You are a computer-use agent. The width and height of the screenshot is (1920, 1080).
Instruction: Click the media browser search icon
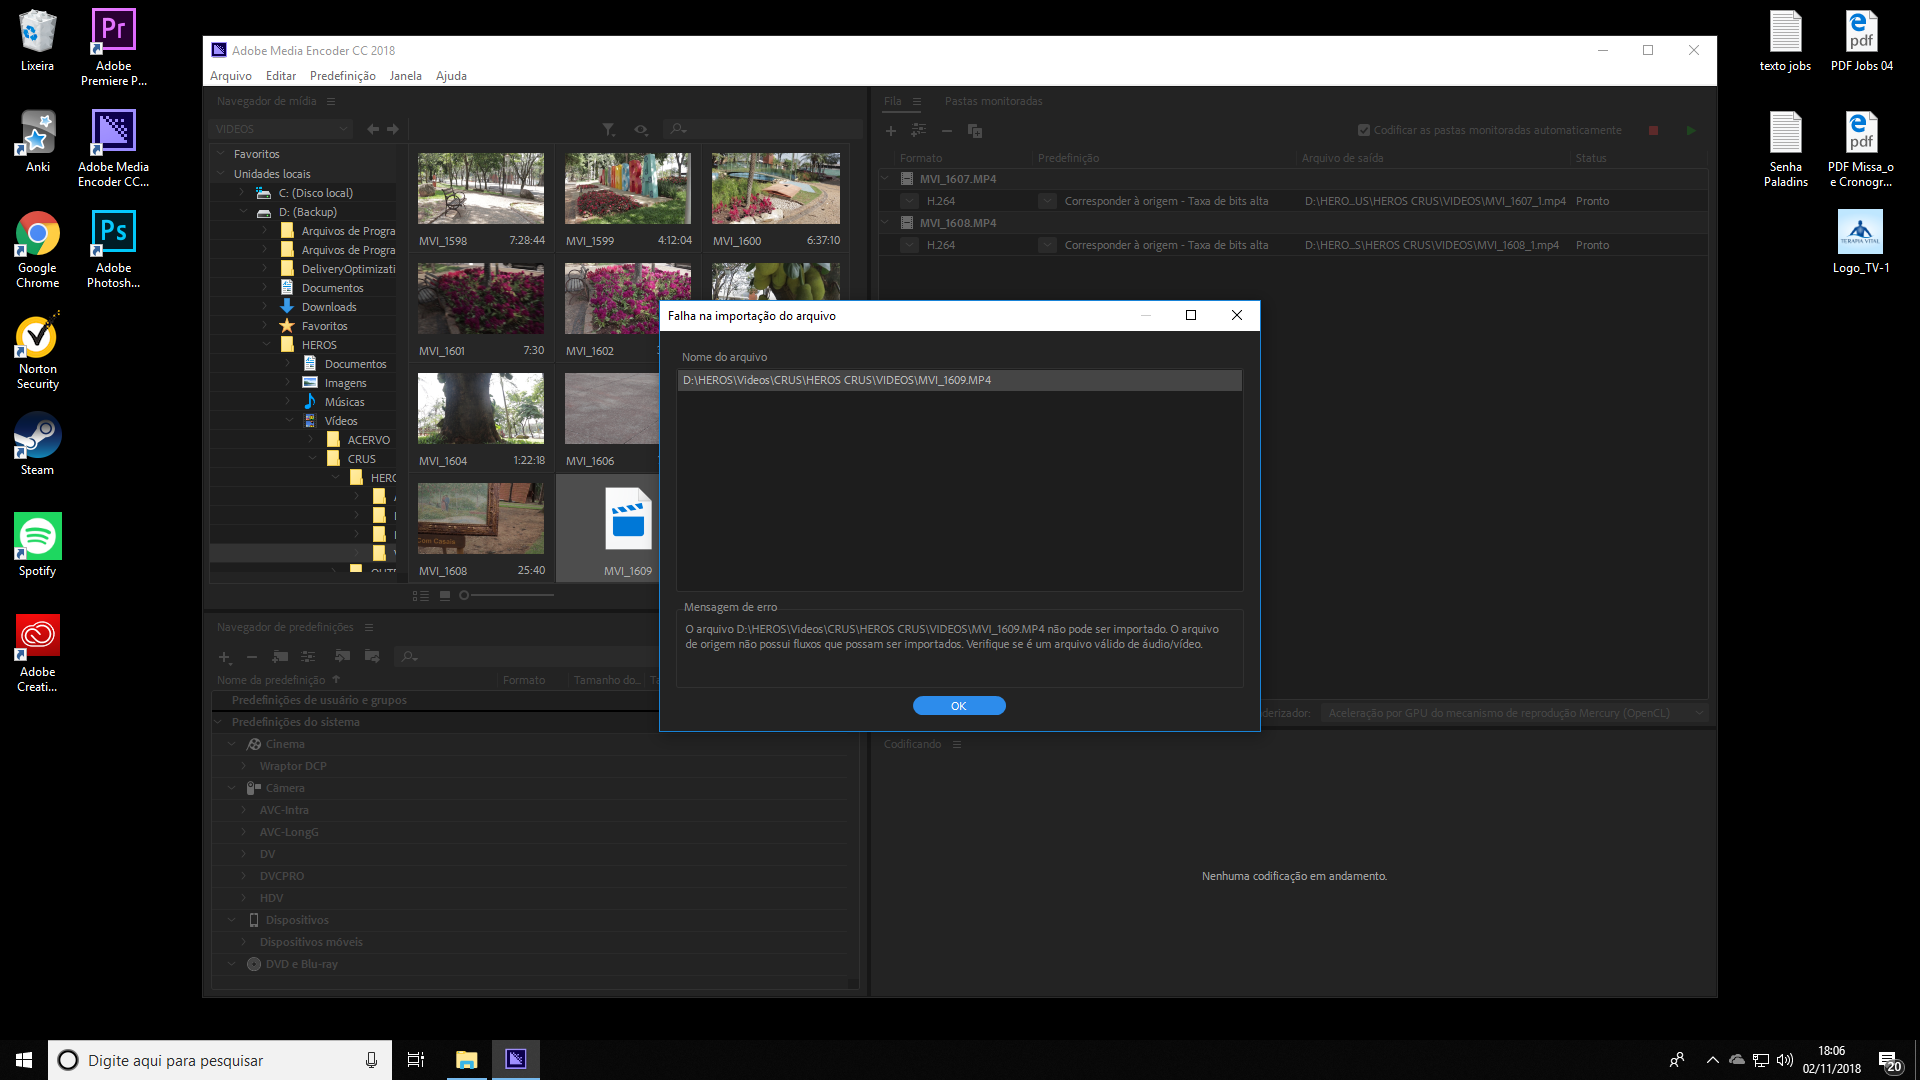pyautogui.click(x=679, y=129)
